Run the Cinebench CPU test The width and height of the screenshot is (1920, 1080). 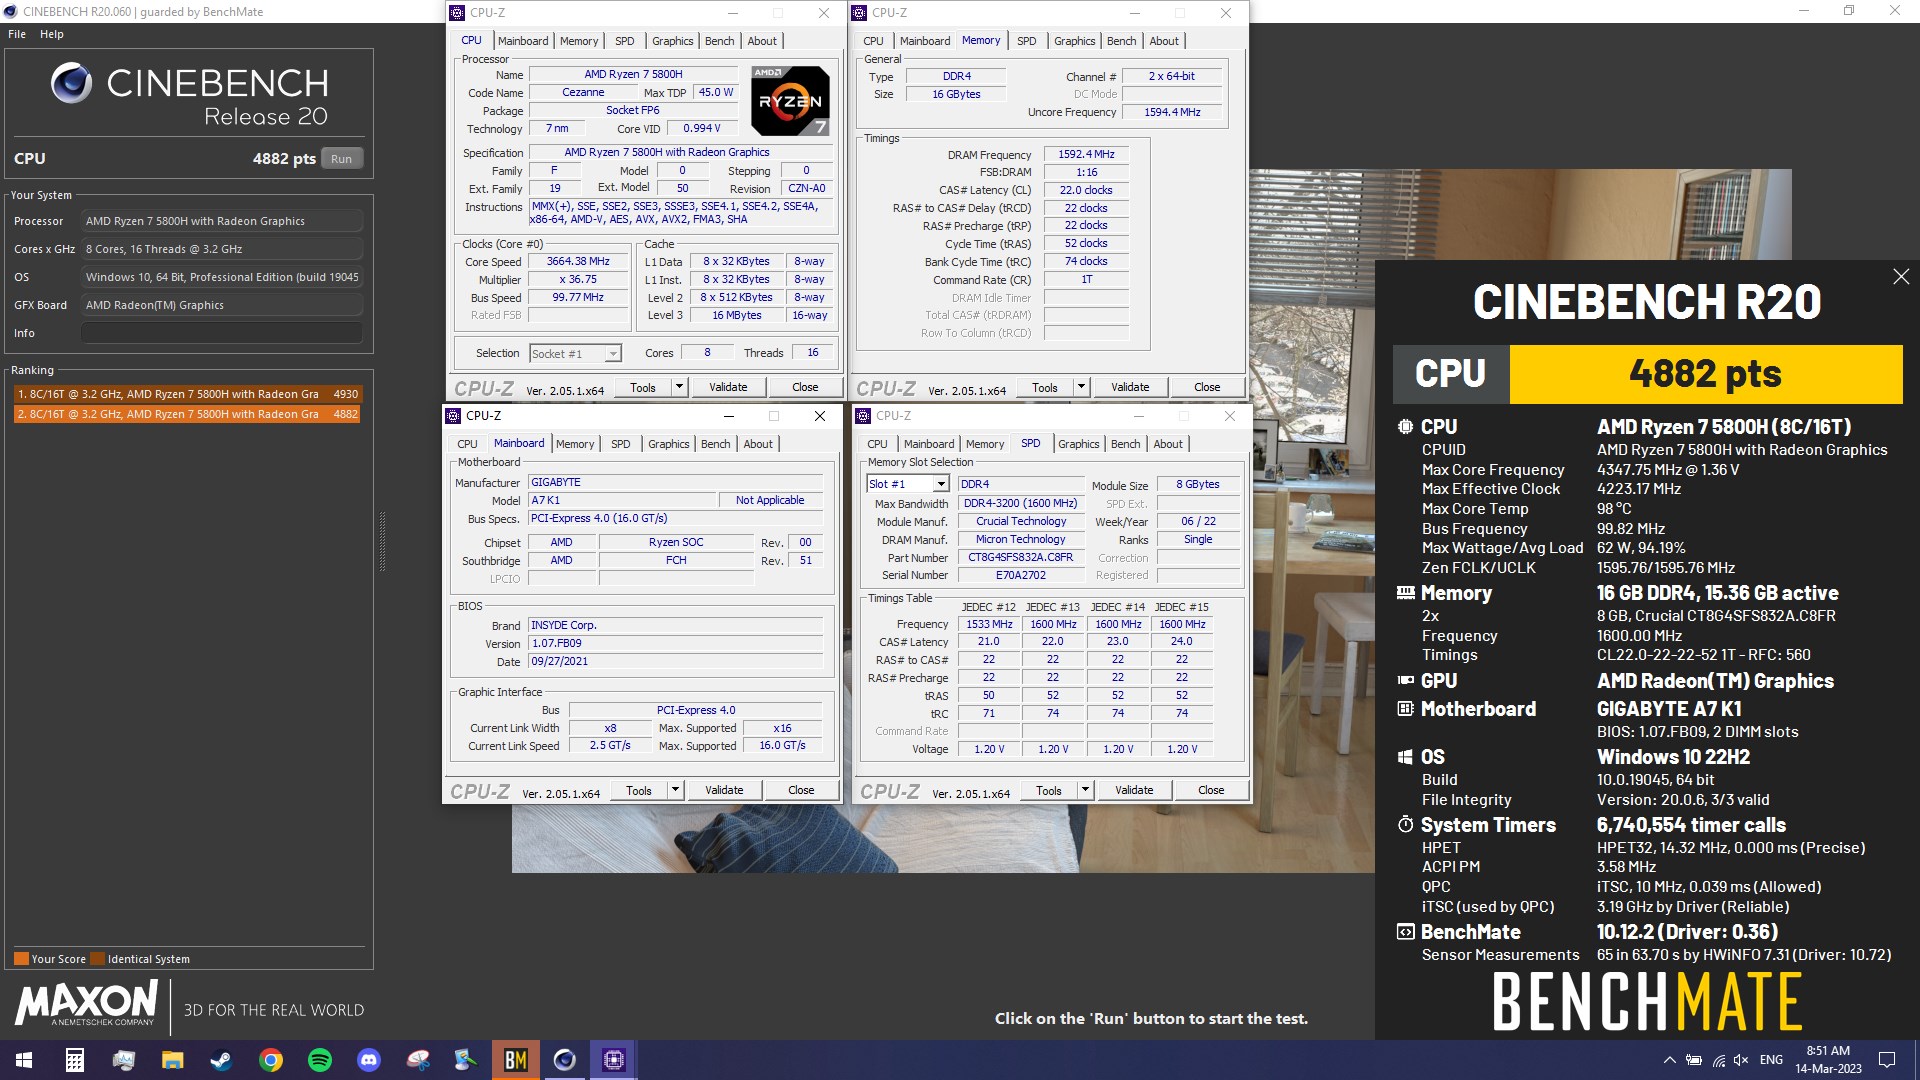[341, 159]
